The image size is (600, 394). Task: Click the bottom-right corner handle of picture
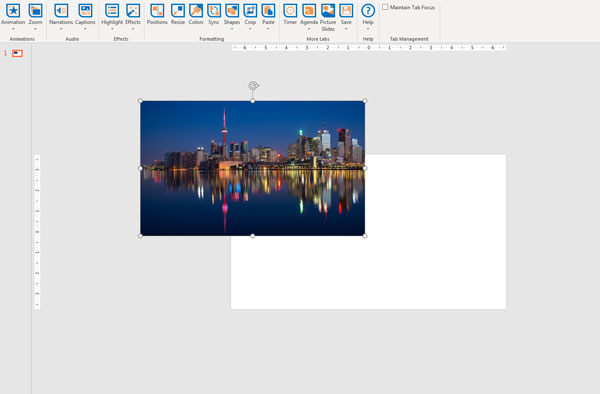click(365, 236)
